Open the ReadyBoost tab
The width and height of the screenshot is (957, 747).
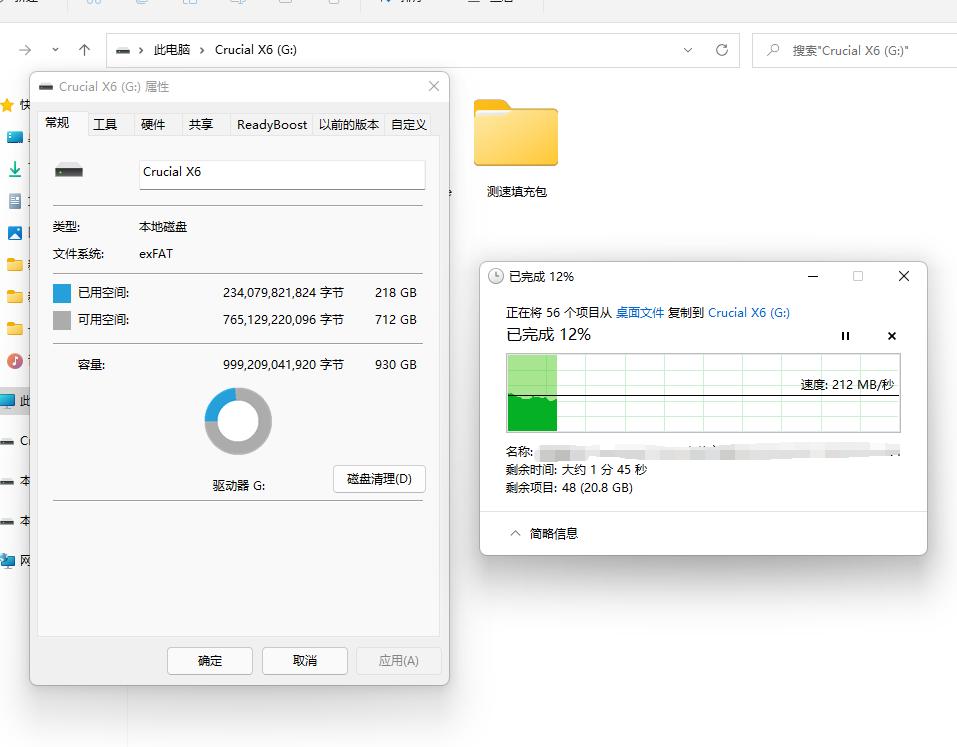(272, 124)
